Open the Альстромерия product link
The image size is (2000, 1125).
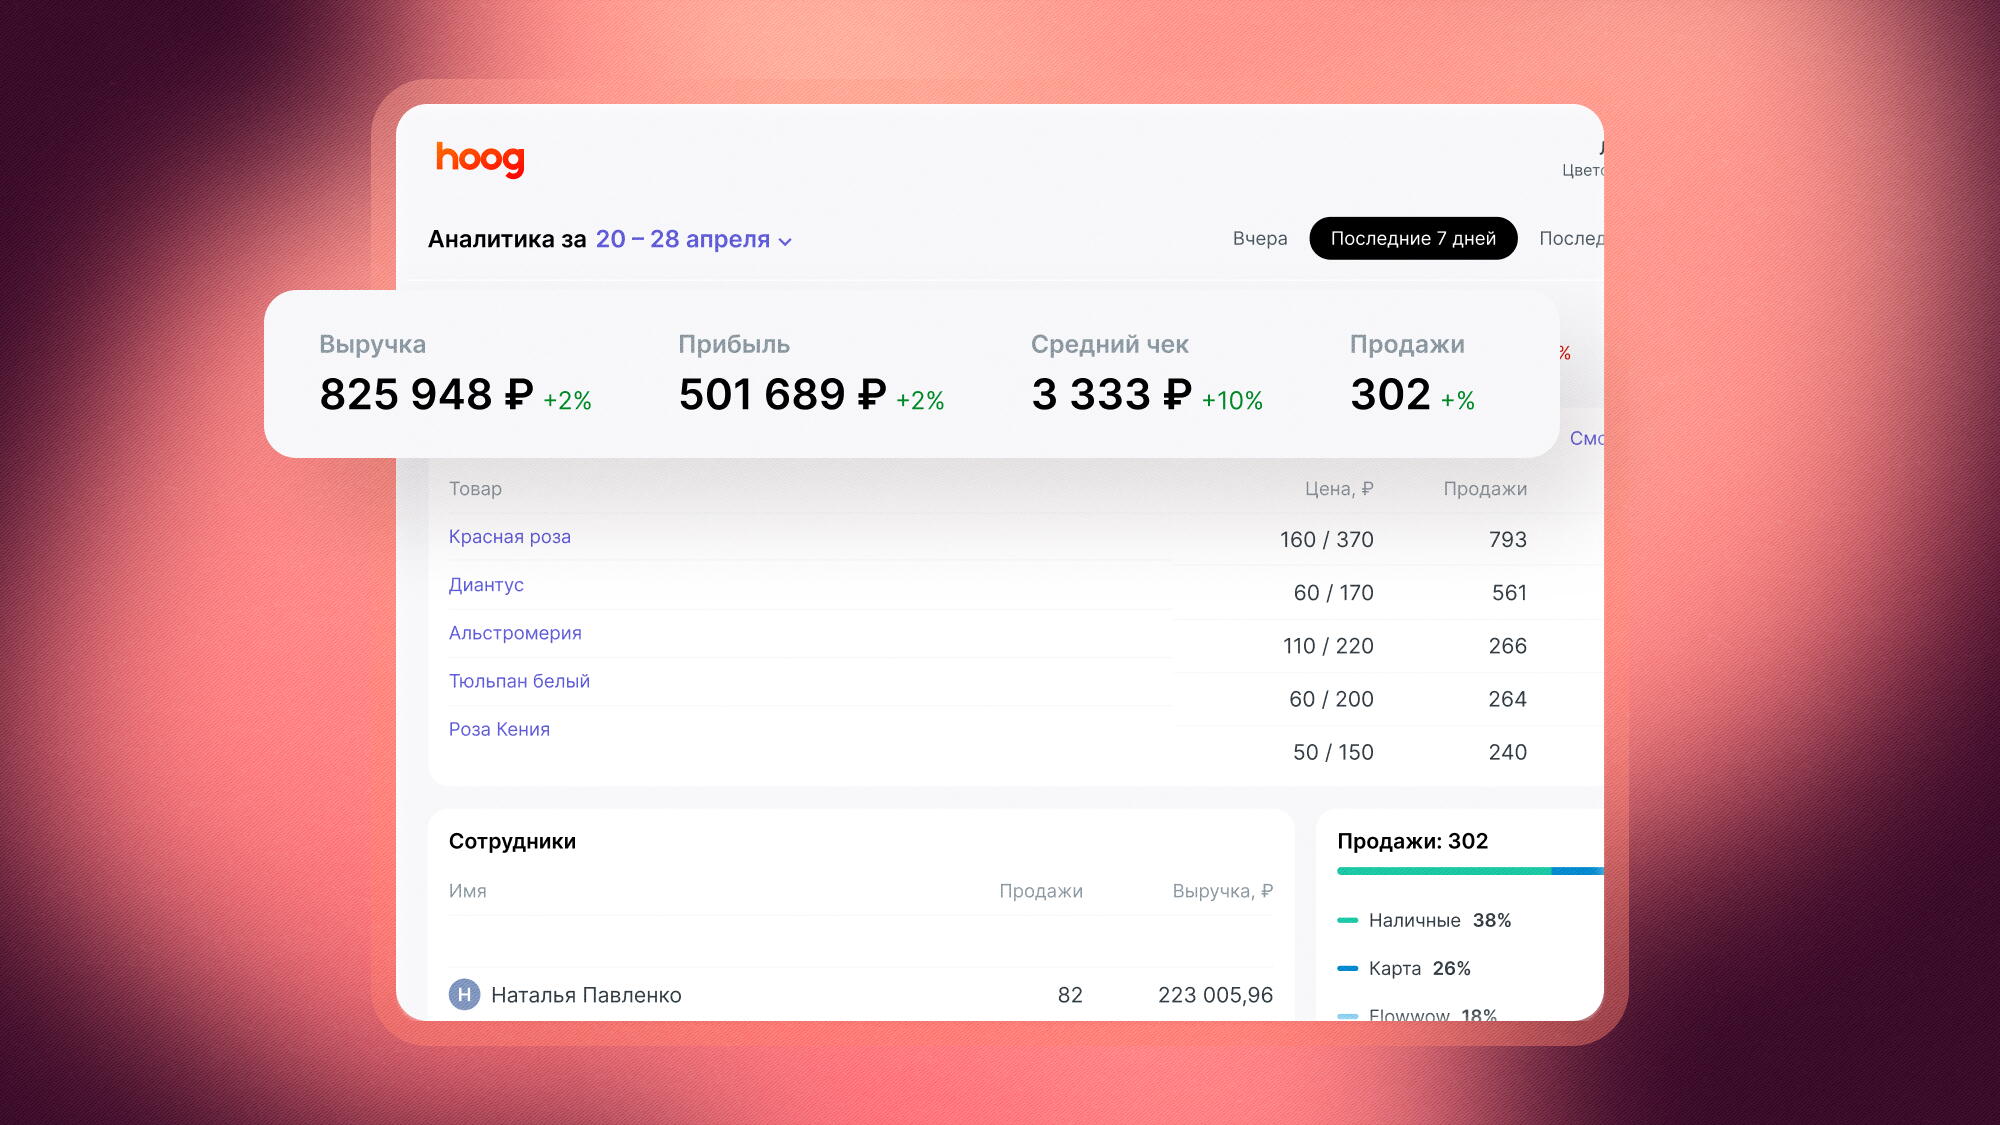pos(514,633)
